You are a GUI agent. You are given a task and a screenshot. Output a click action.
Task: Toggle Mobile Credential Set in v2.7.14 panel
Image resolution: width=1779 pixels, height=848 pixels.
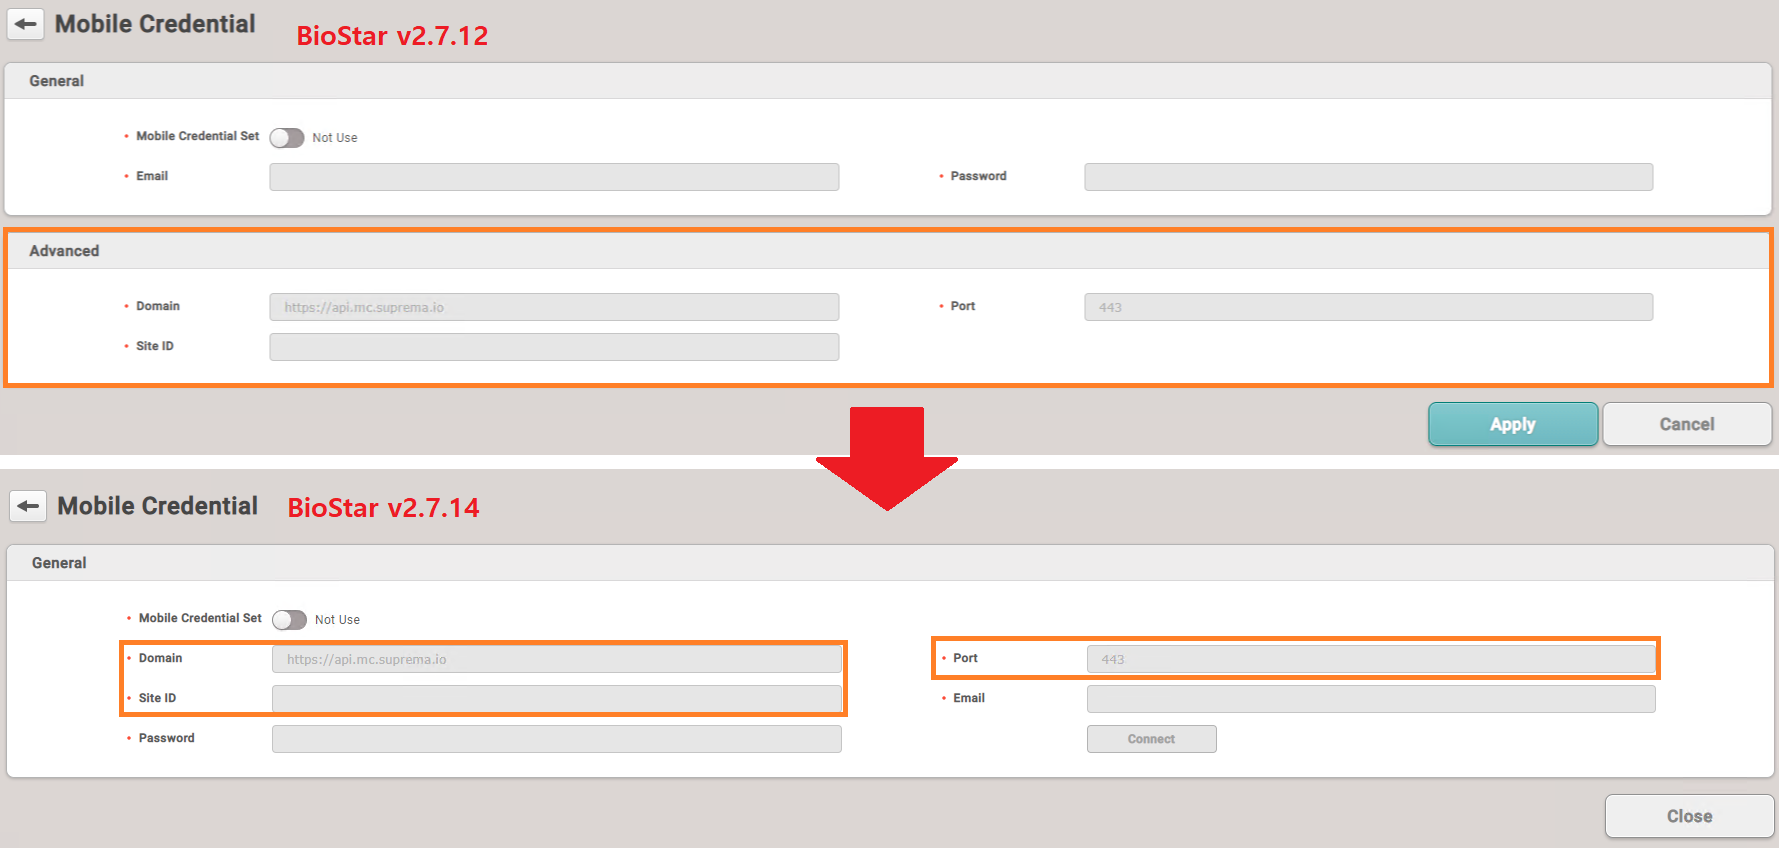tap(289, 620)
